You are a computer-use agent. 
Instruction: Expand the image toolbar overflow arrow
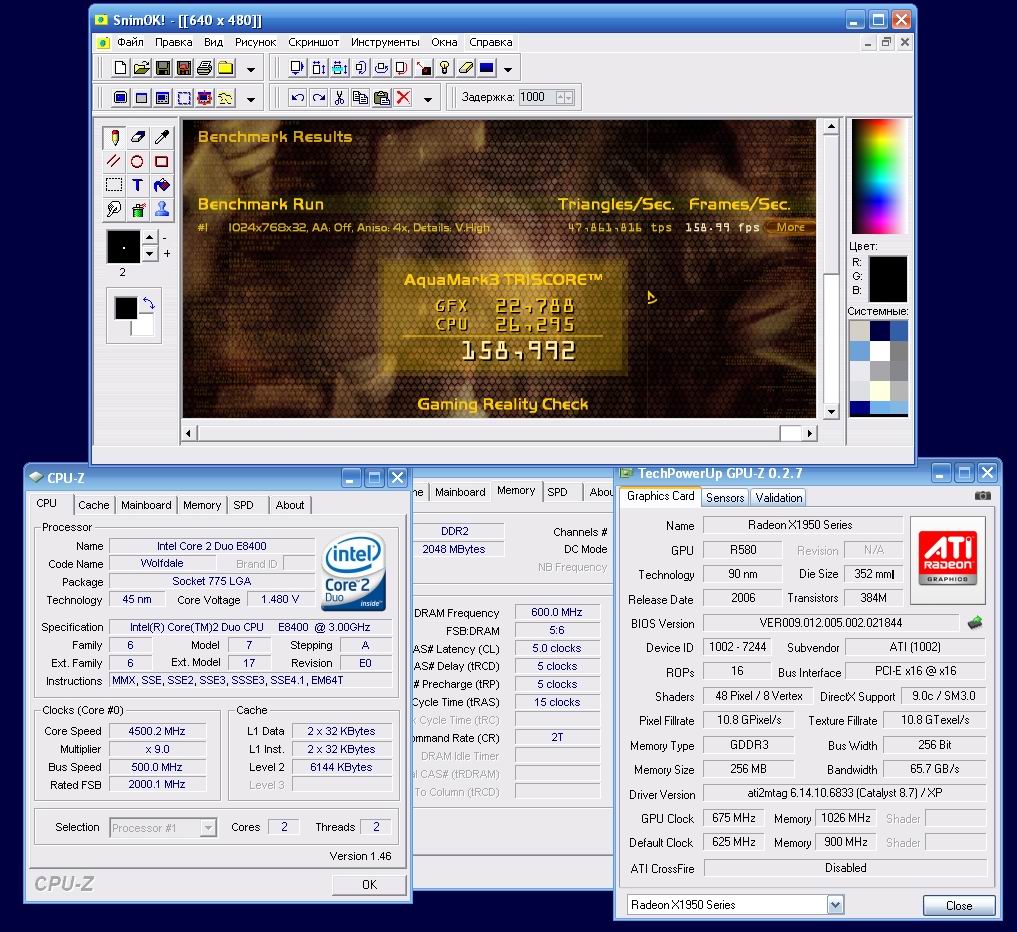coord(508,69)
